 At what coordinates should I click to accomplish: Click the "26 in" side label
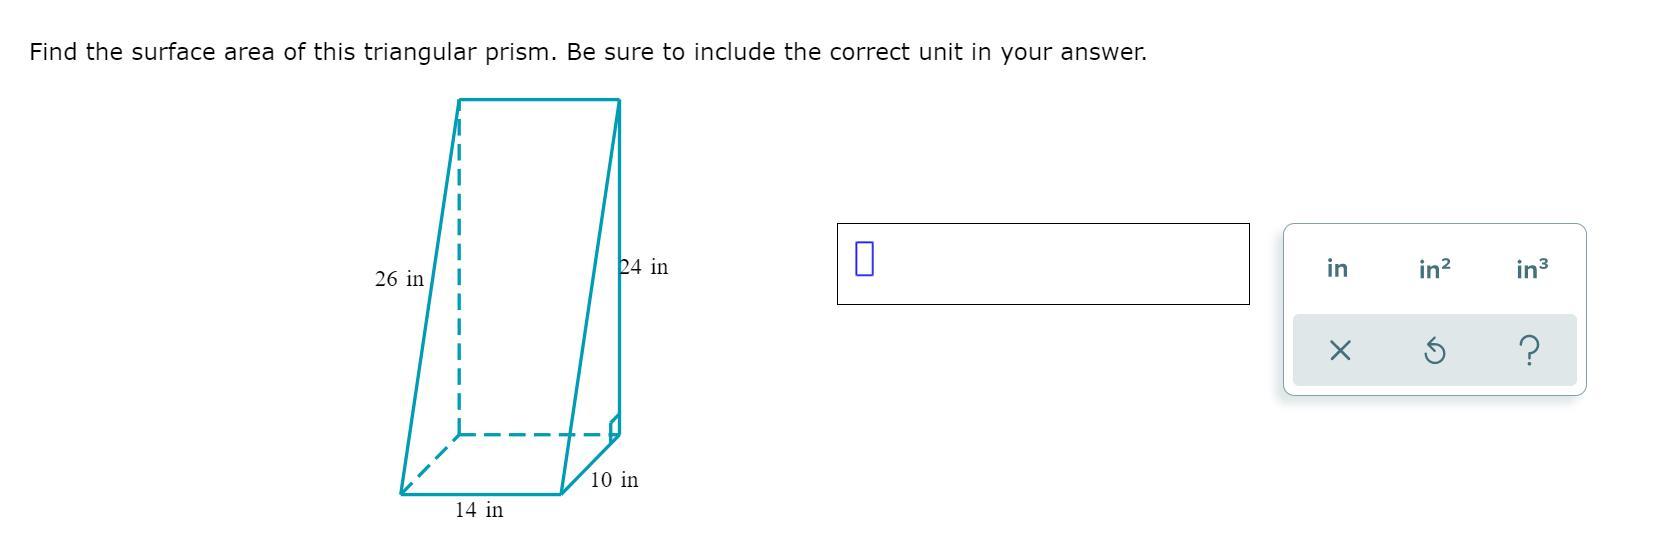pos(399,279)
